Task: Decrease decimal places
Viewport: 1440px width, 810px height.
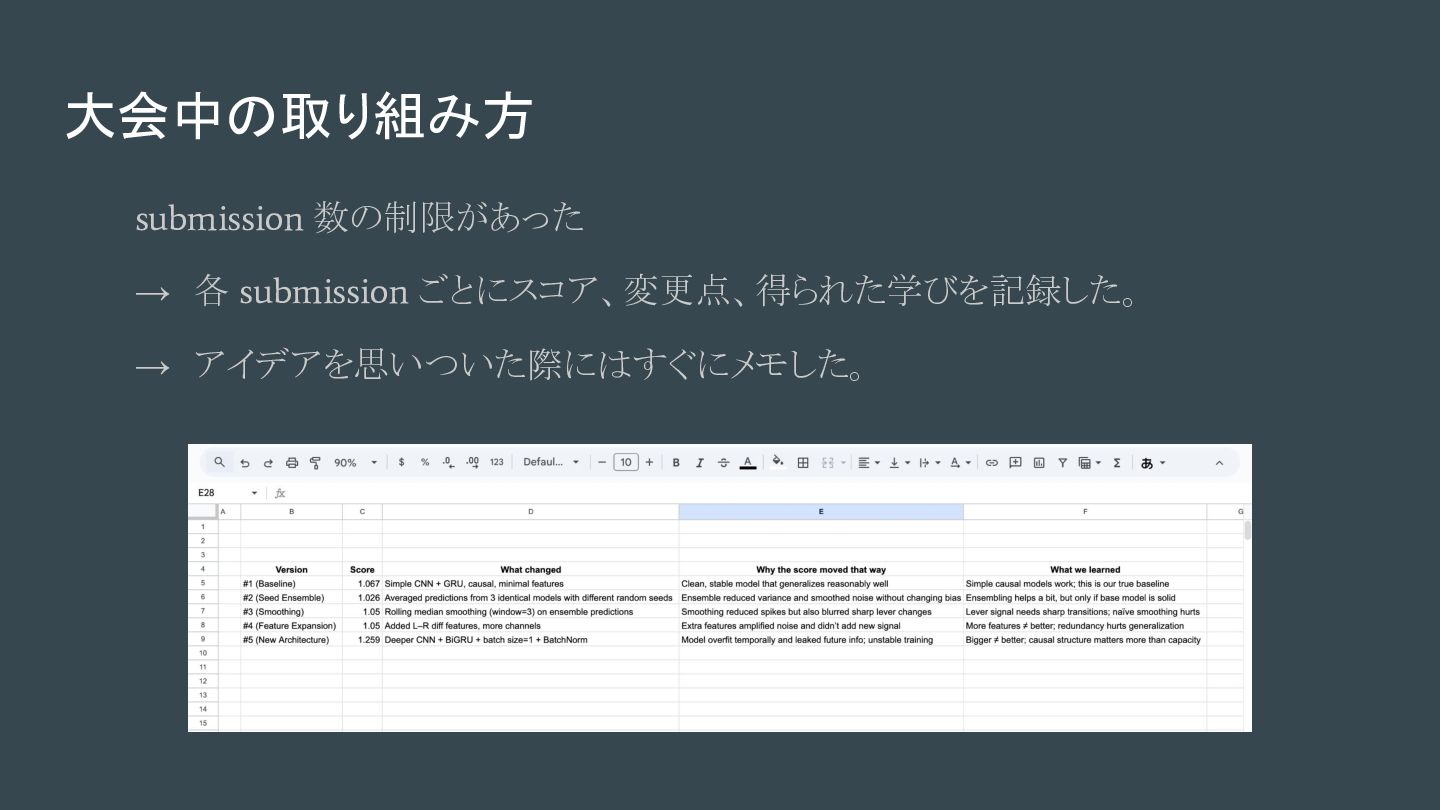Action: pos(448,462)
